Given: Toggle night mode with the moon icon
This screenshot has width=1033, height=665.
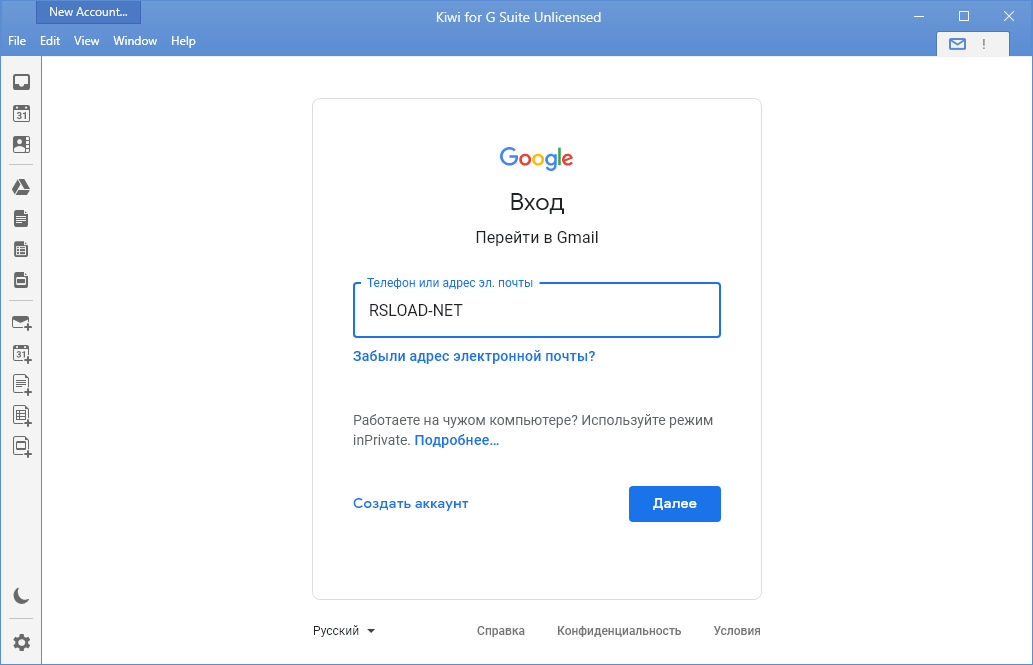Looking at the screenshot, I should (x=21, y=596).
